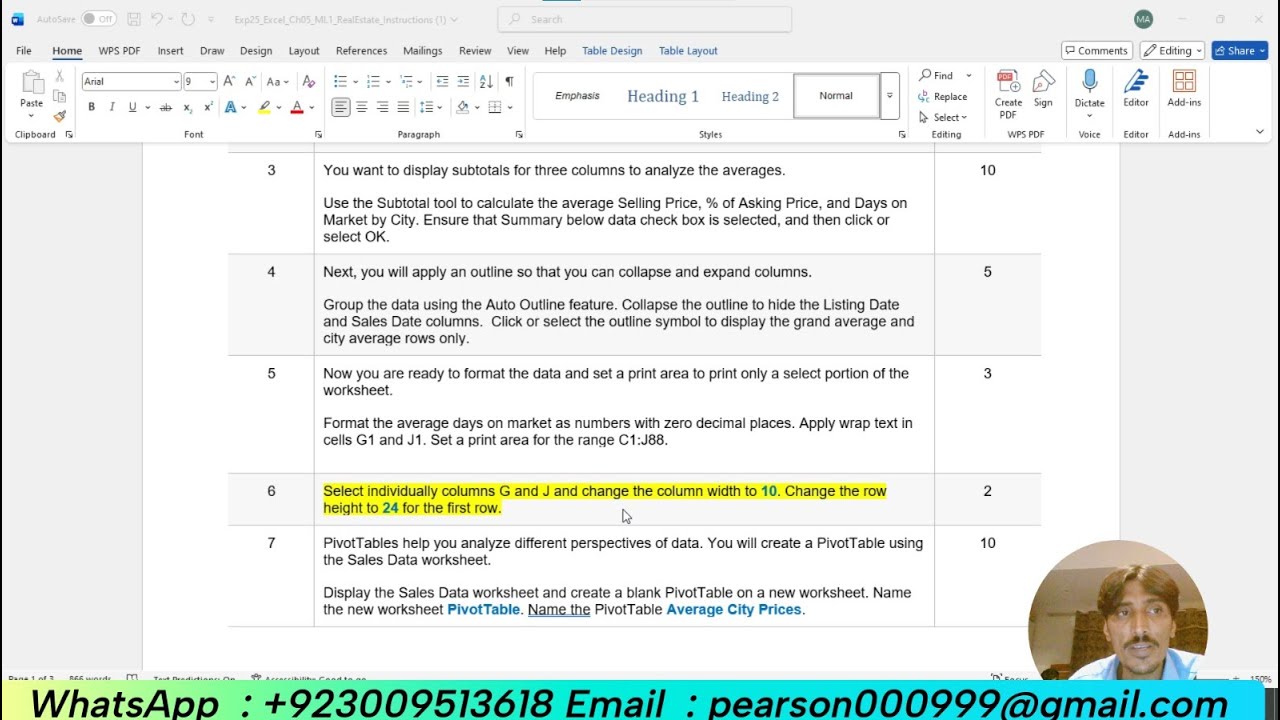Click the Comments button
Viewport: 1280px width, 720px height.
point(1096,50)
